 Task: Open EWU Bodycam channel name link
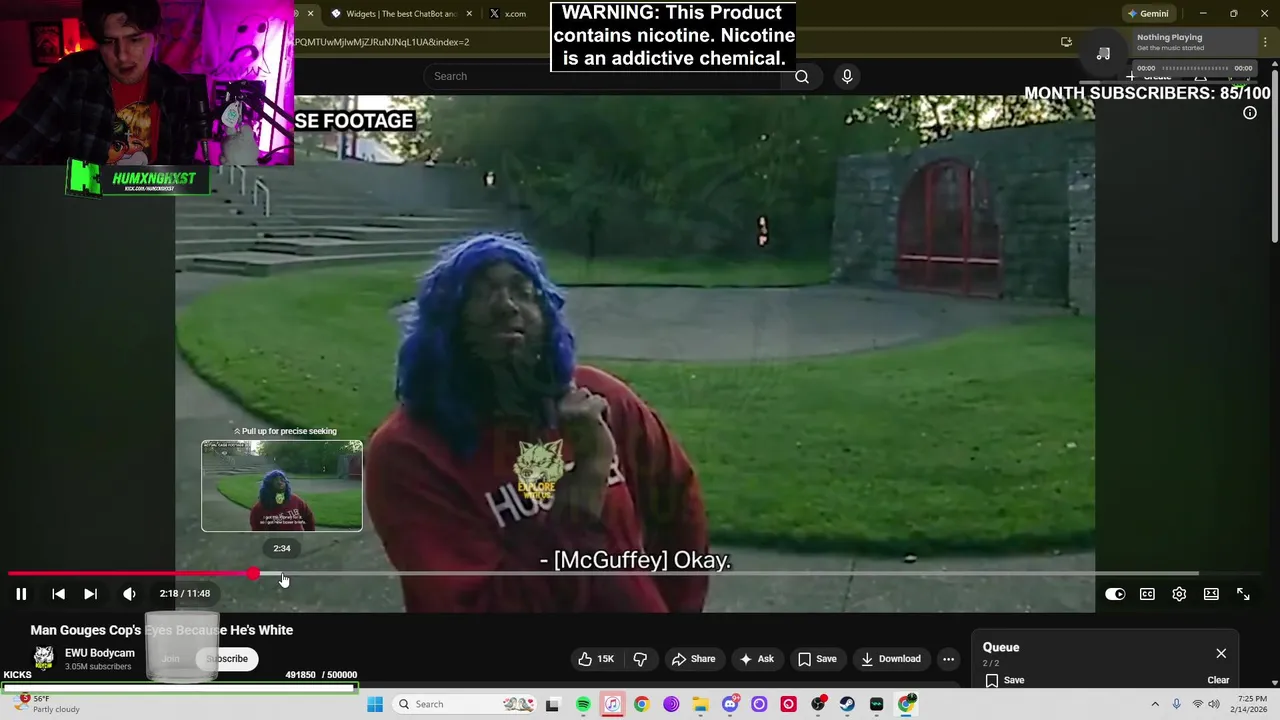tap(99, 653)
